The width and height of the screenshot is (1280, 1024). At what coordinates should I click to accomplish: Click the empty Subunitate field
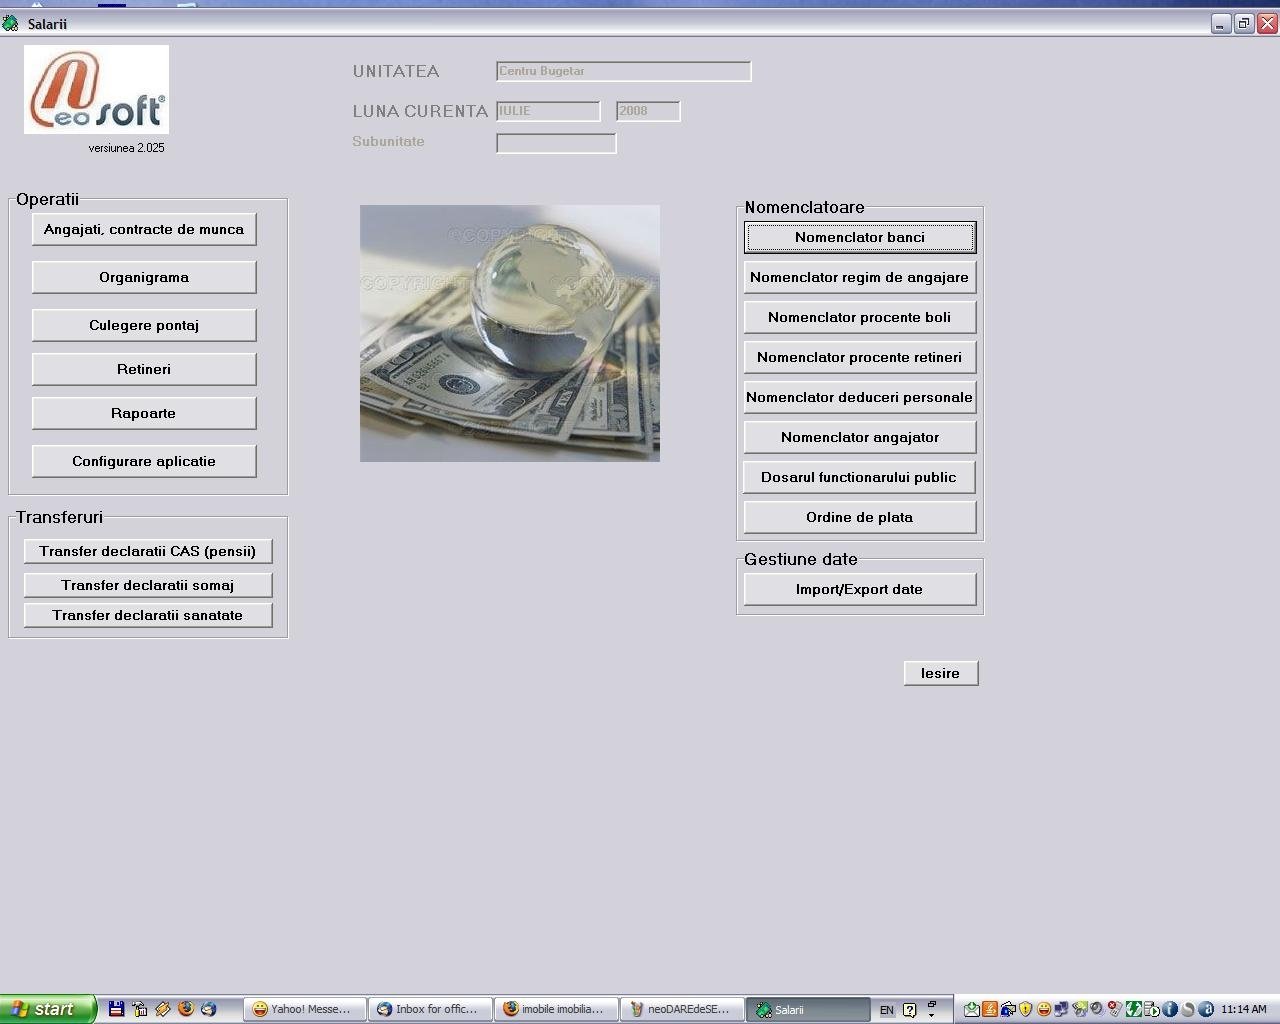556,143
